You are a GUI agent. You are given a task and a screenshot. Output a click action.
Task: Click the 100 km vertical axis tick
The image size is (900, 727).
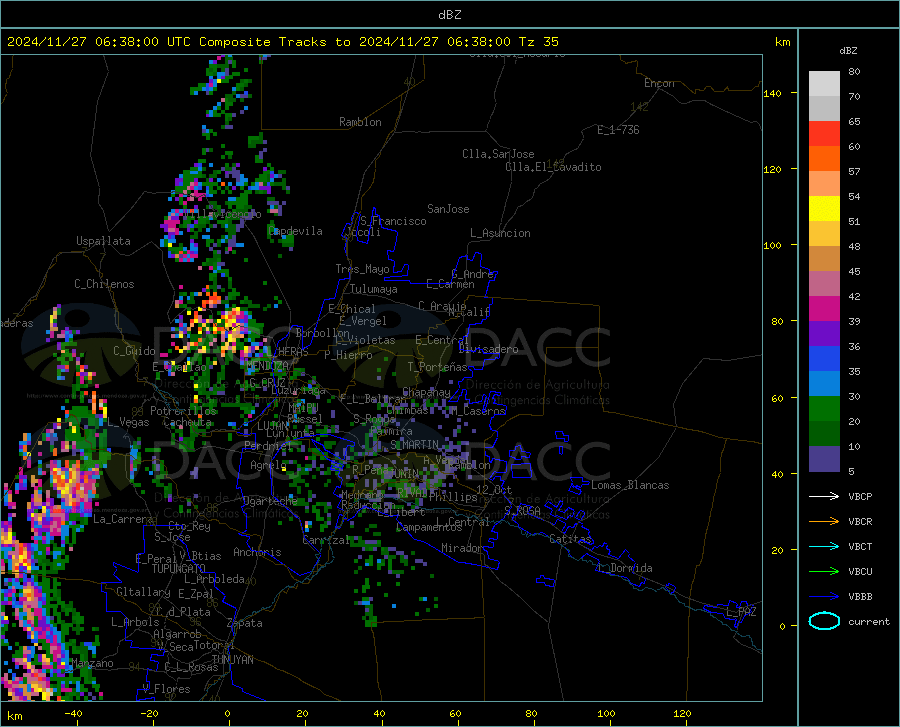pos(772,246)
